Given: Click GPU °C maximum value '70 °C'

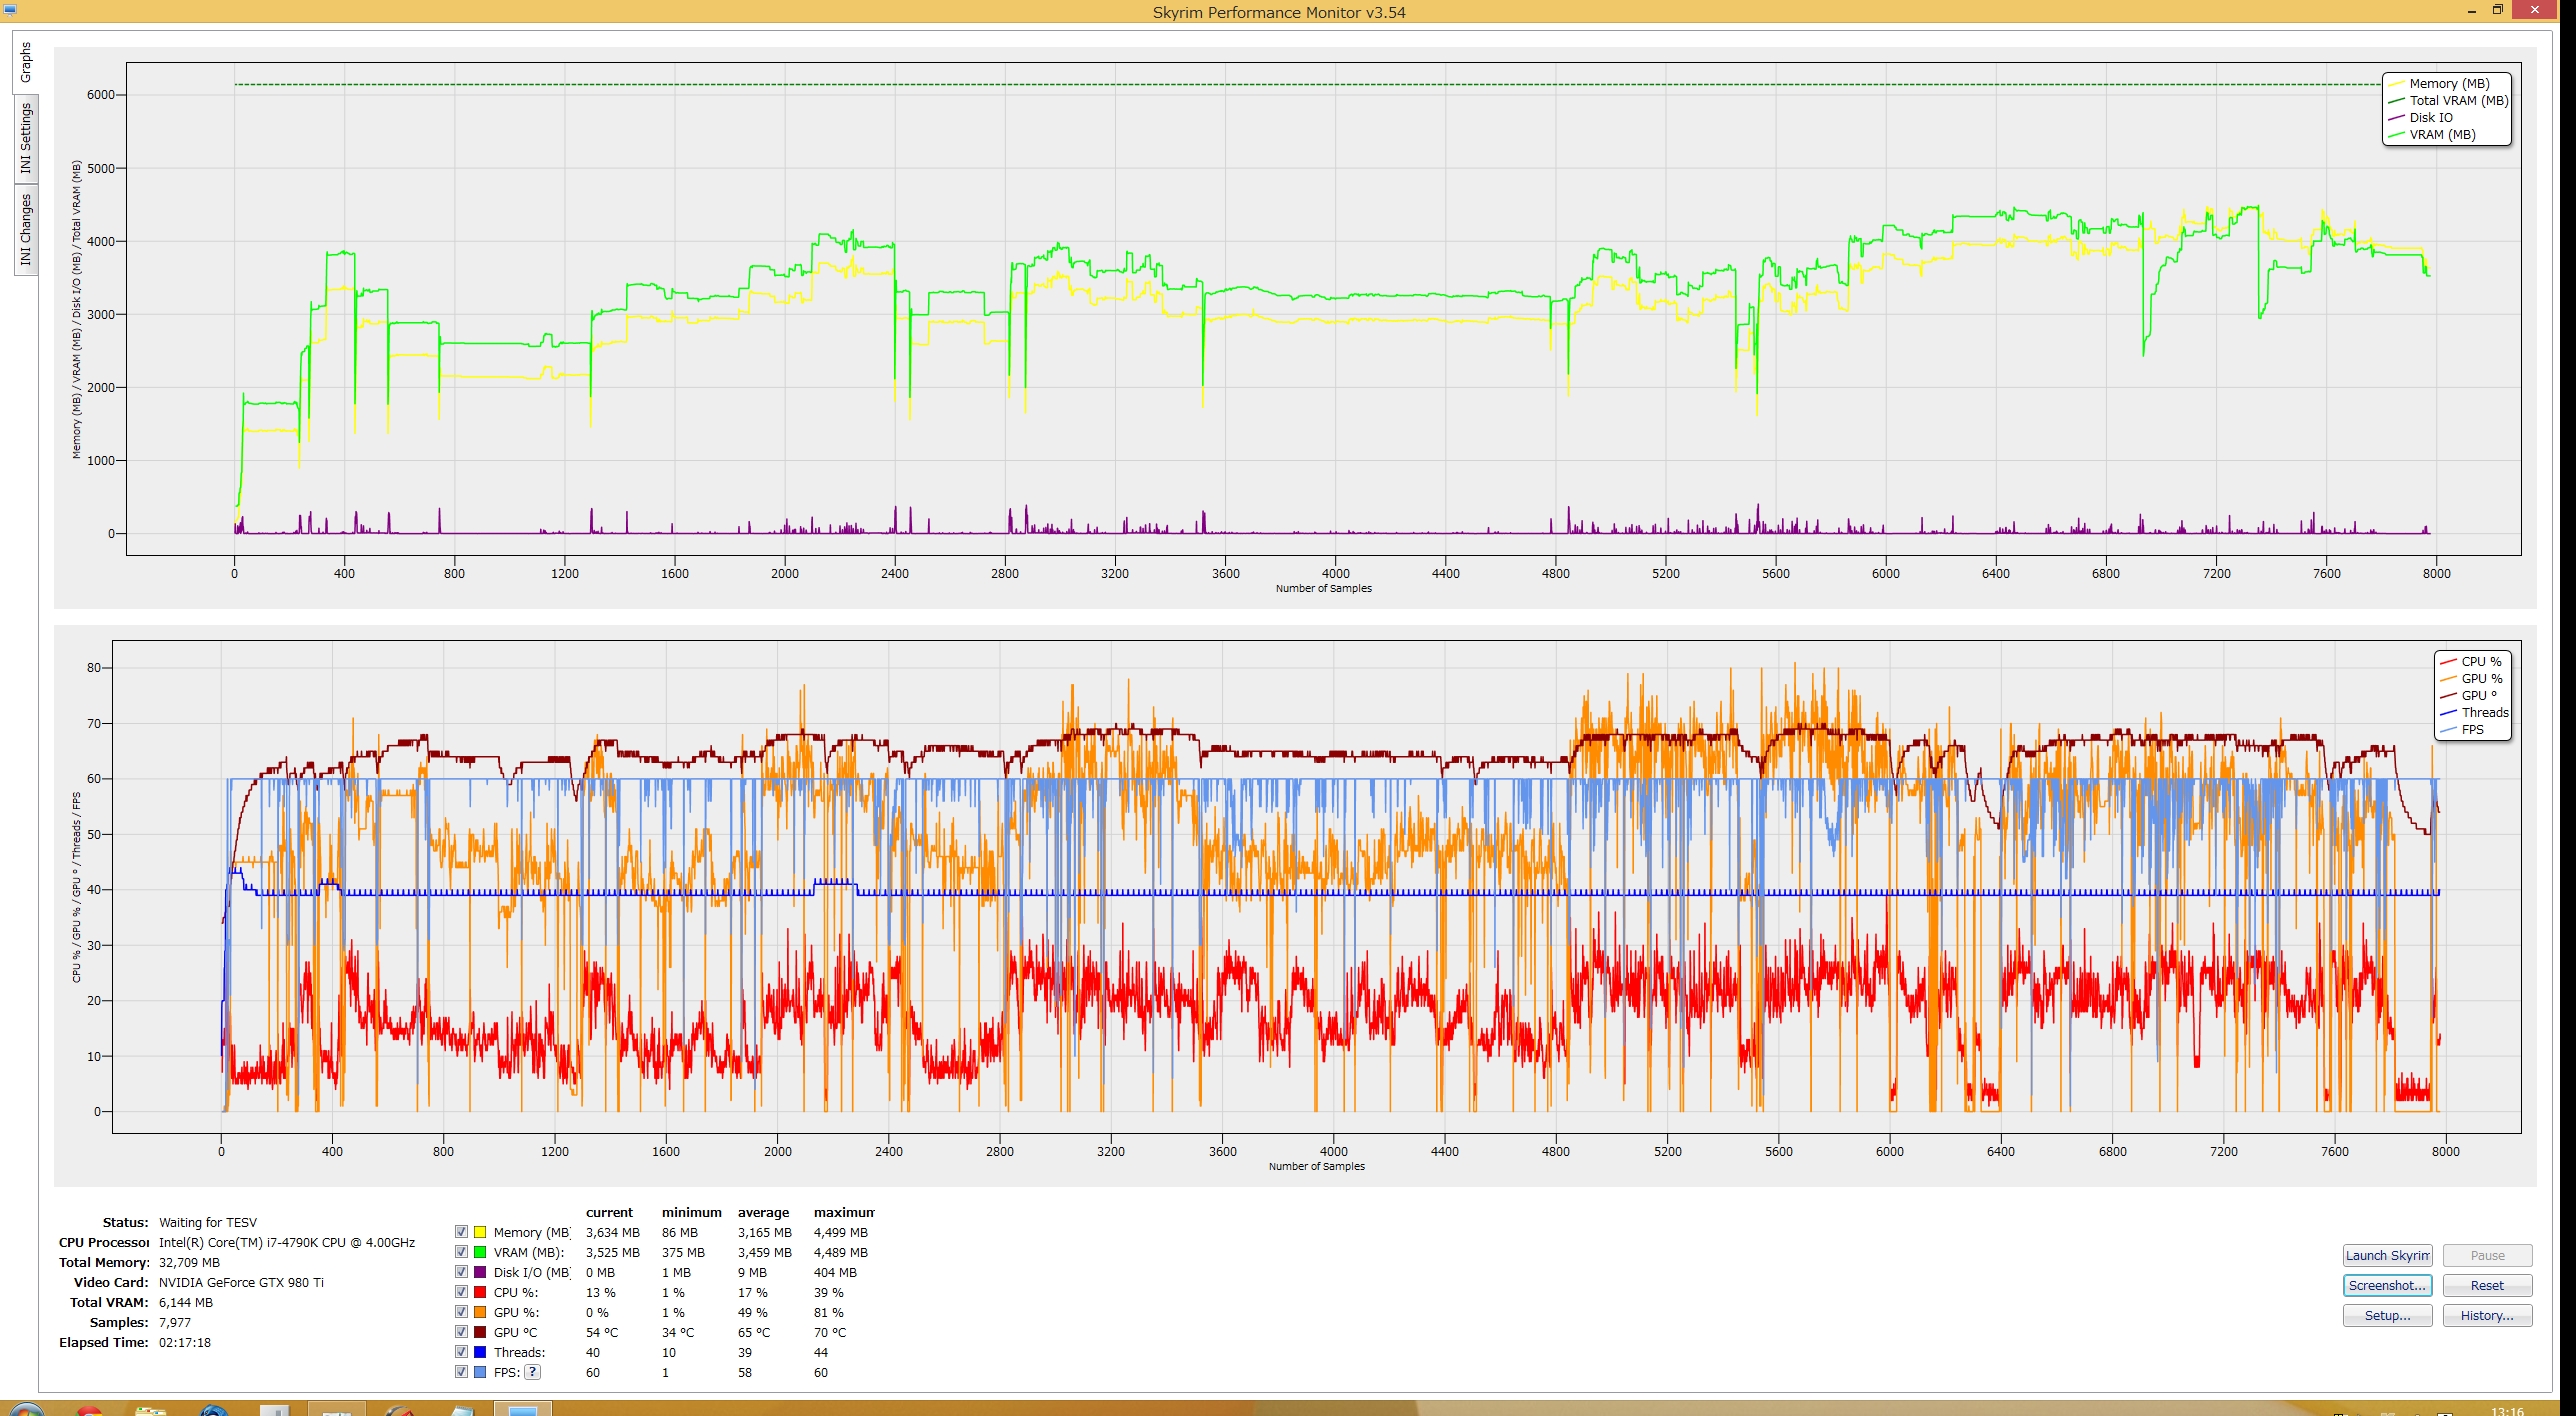Looking at the screenshot, I should tap(830, 1333).
